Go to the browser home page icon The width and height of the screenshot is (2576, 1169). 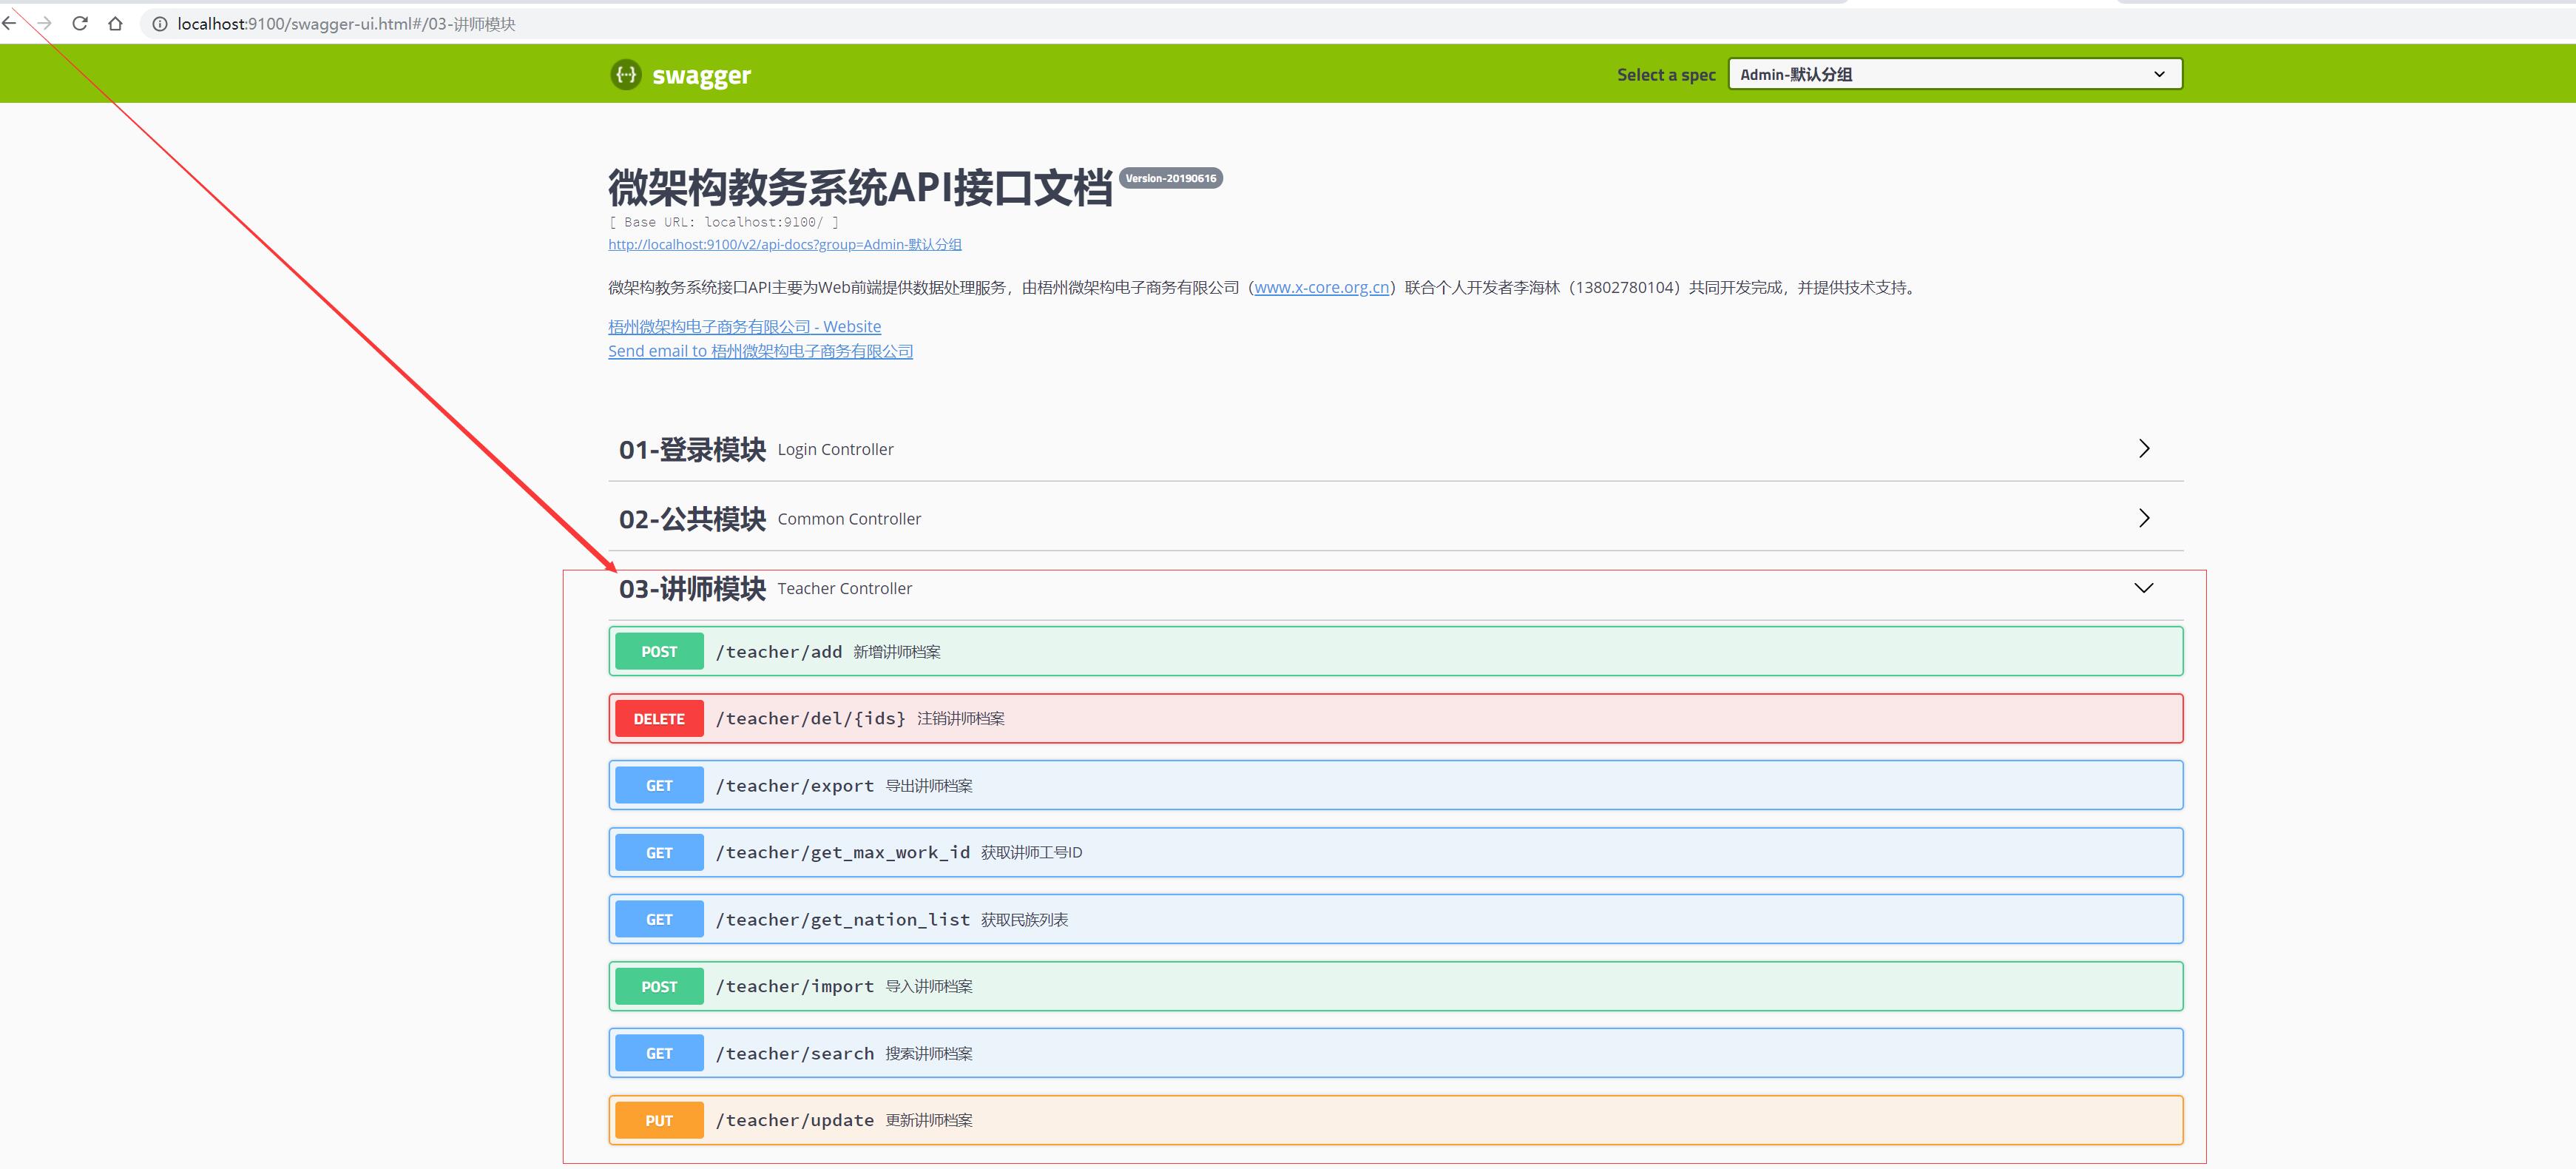click(x=115, y=23)
